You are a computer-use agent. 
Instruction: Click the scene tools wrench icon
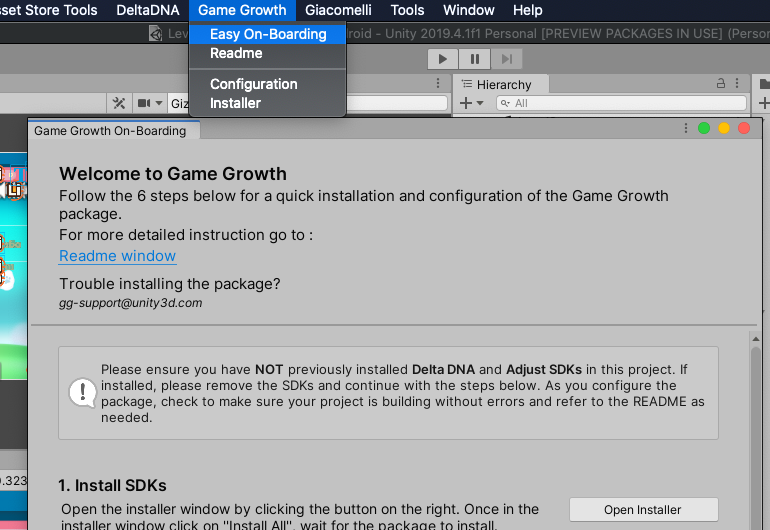[x=119, y=103]
